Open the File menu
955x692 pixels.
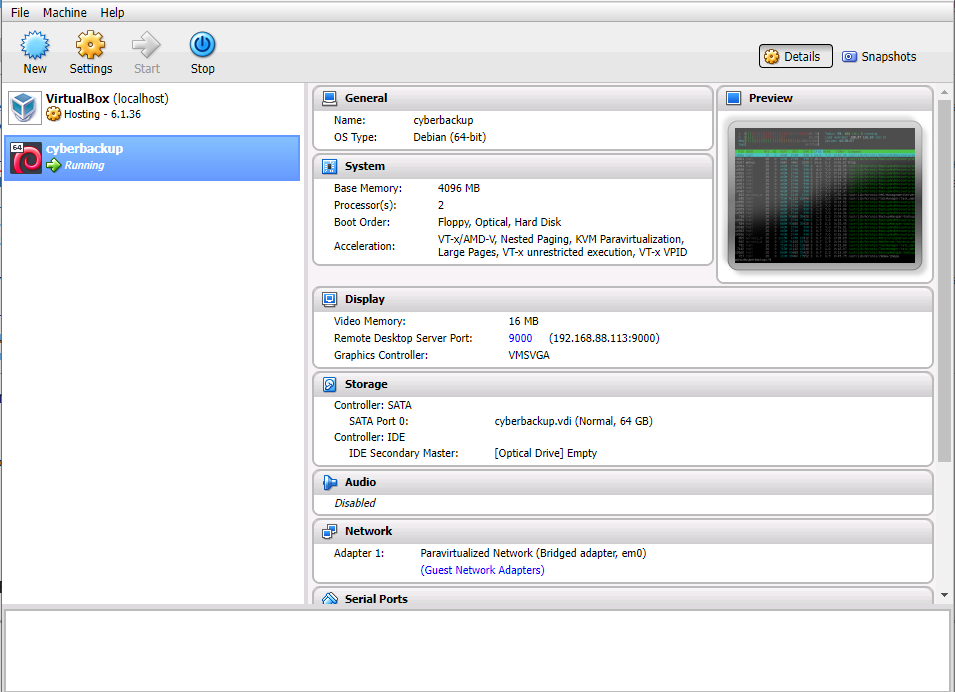(x=20, y=13)
